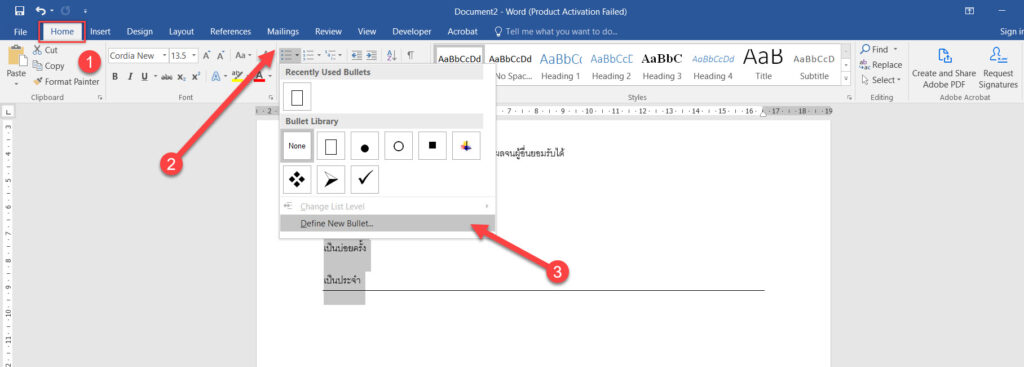Toggle strikethrough formatting
Viewport: 1024px width, 367px height.
167,76
